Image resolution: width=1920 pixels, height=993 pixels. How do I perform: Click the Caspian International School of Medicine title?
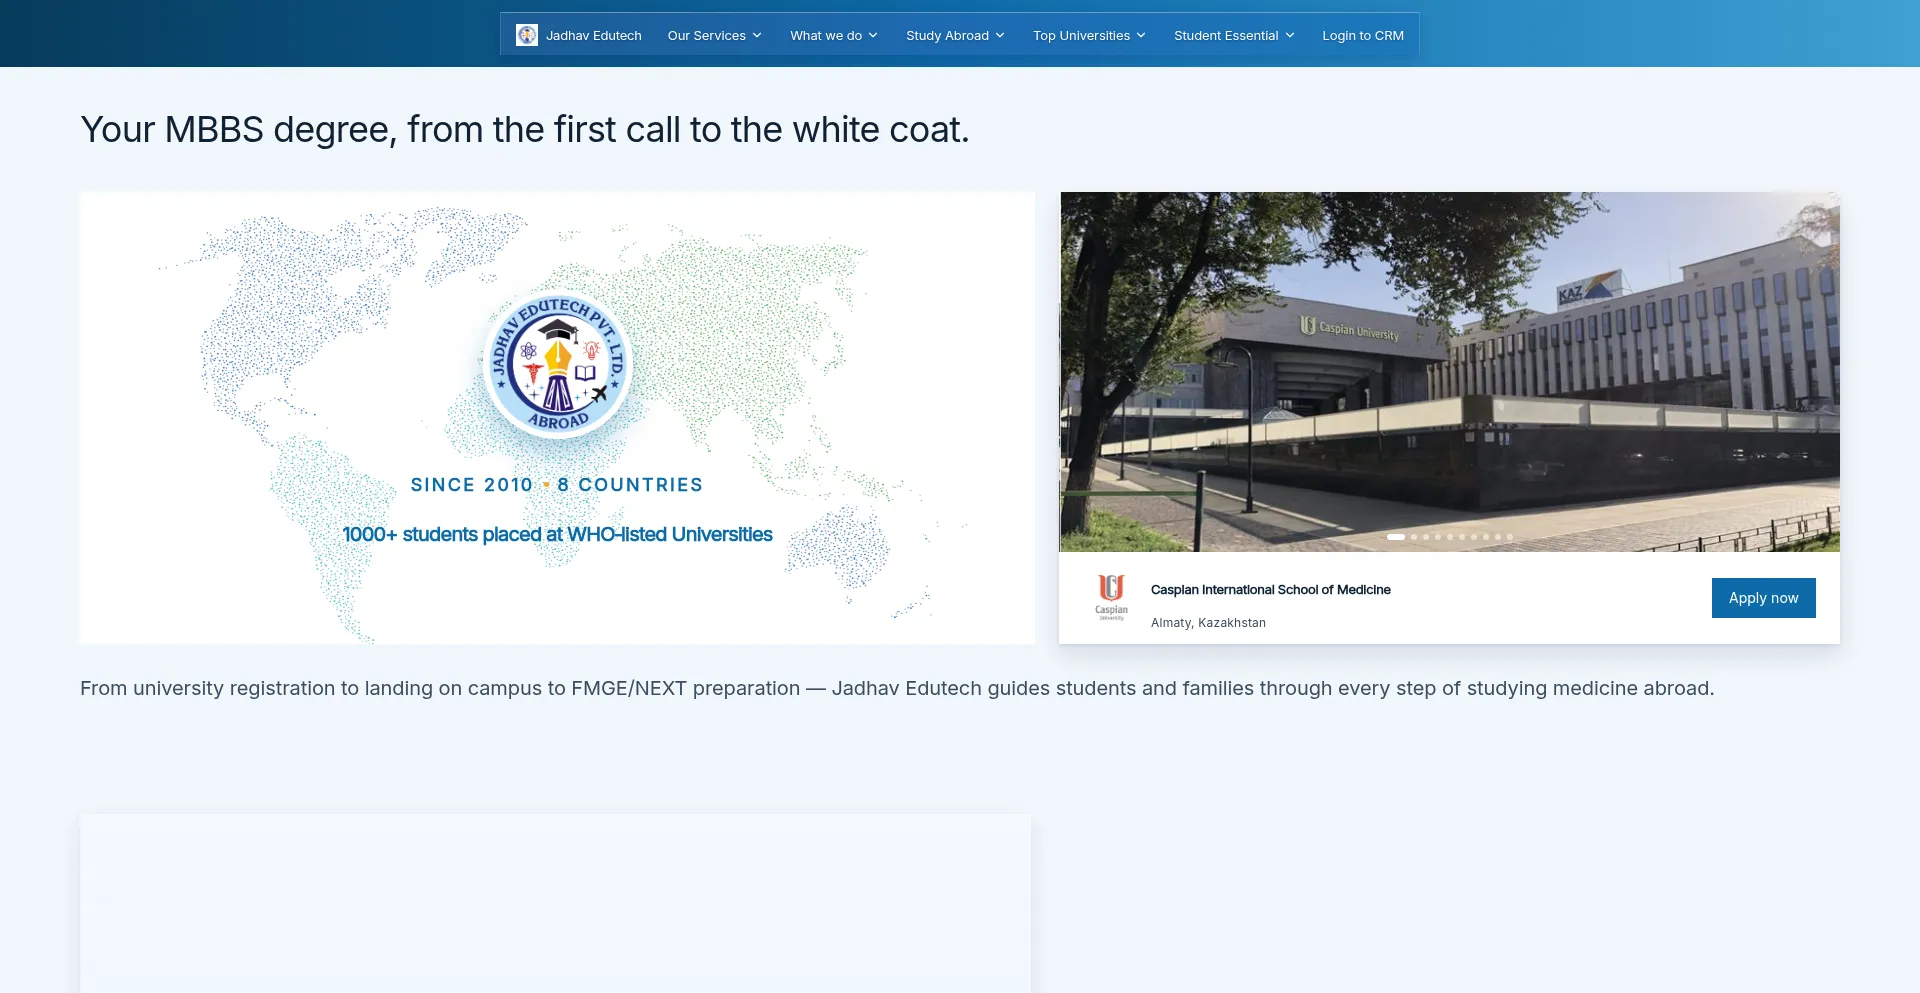point(1271,590)
